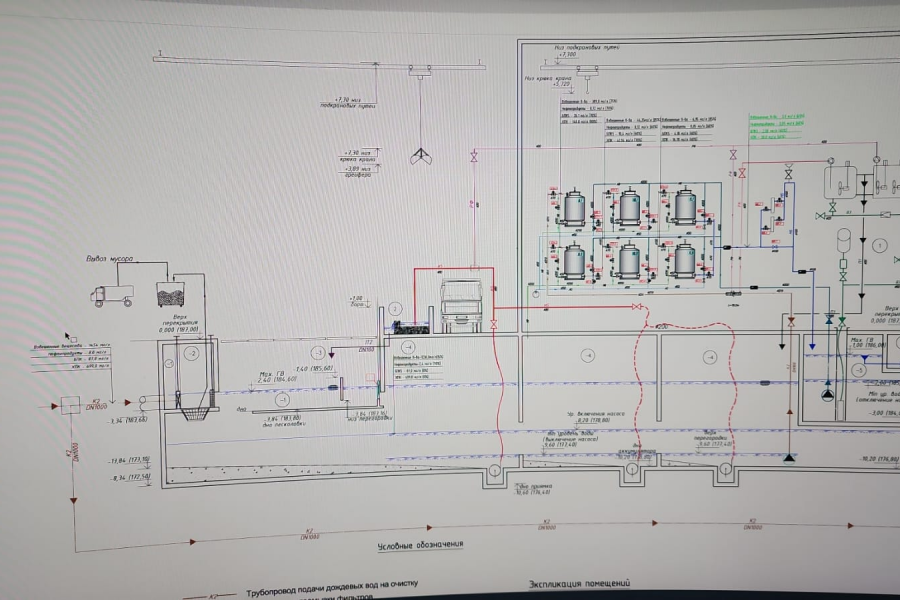Click the 'низ перегородки' label
This screenshot has width=900, height=600.
[x=371, y=419]
